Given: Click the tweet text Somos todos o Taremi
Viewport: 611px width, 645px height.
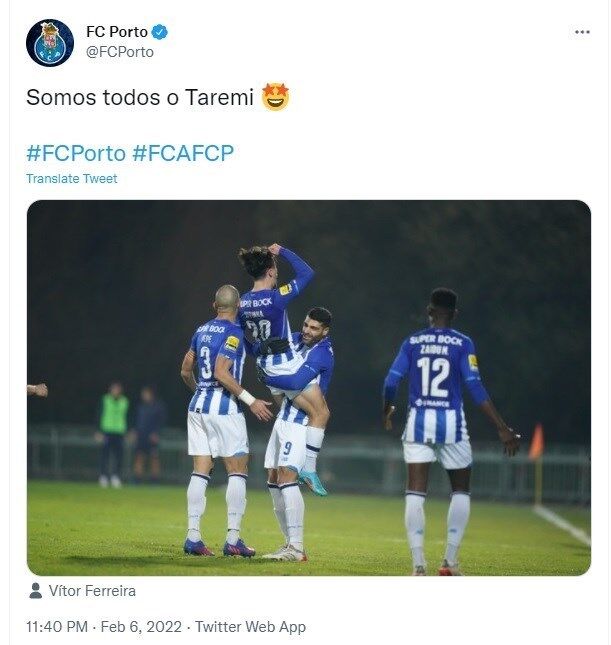Looking at the screenshot, I should point(140,97).
